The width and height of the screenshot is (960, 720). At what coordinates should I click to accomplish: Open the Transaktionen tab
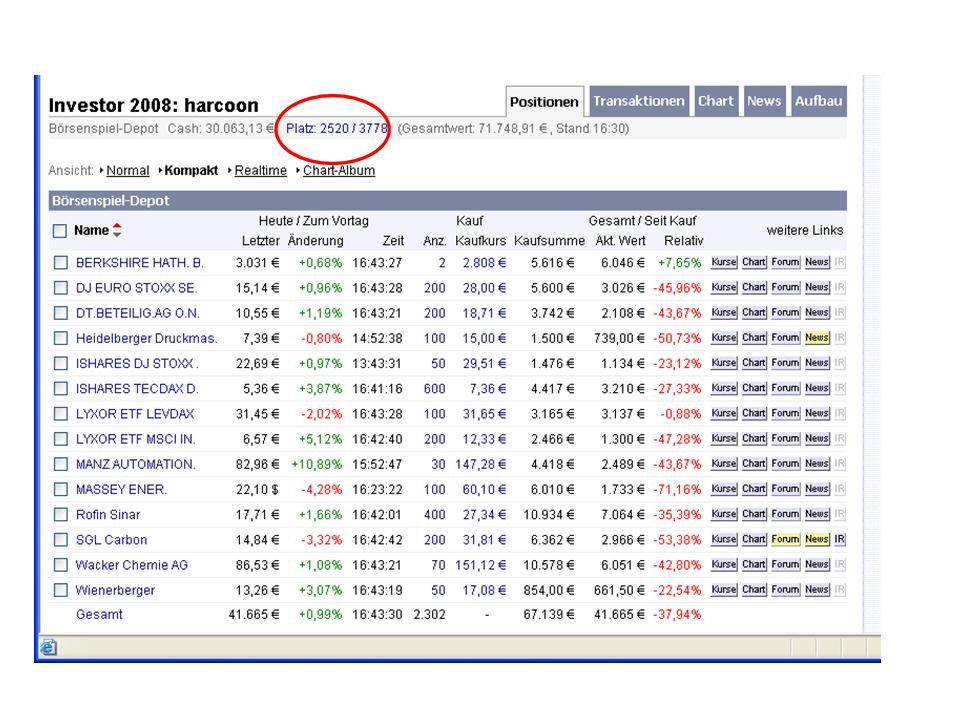coord(639,101)
